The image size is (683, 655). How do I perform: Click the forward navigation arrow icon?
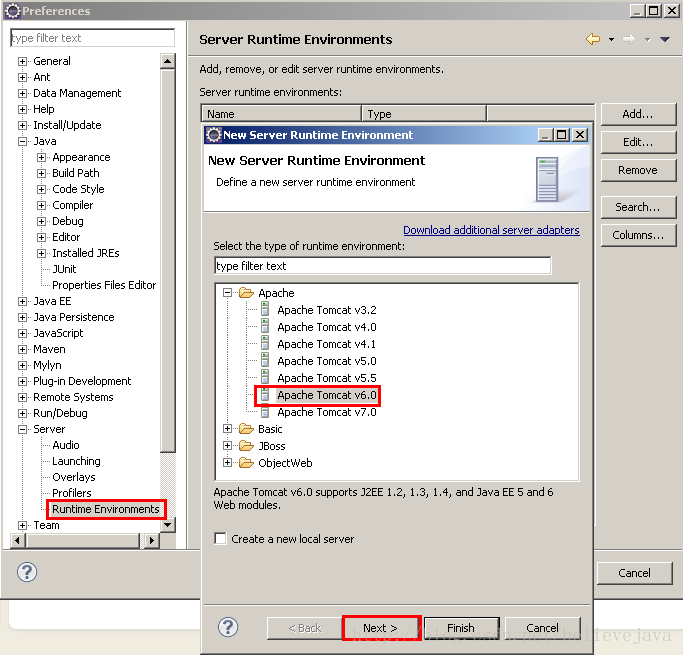pos(629,39)
